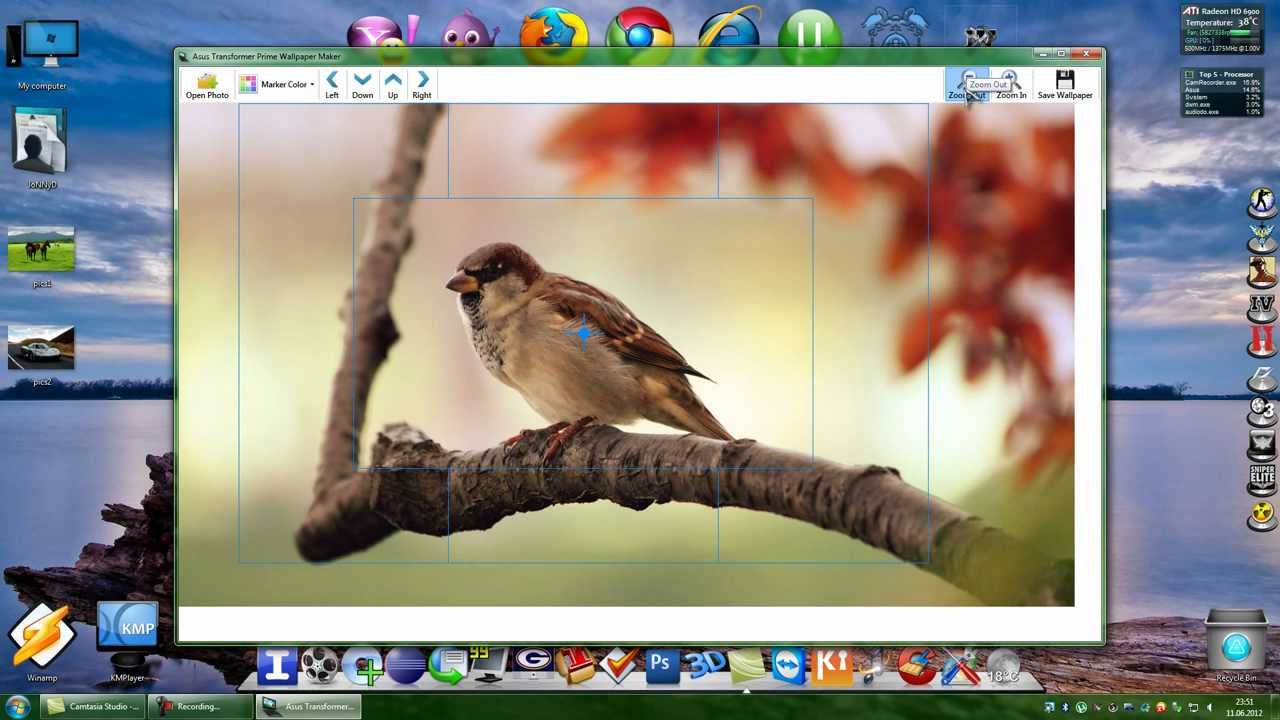The height and width of the screenshot is (720, 1280).
Task: Click the Recording taskbar button
Action: coord(198,707)
